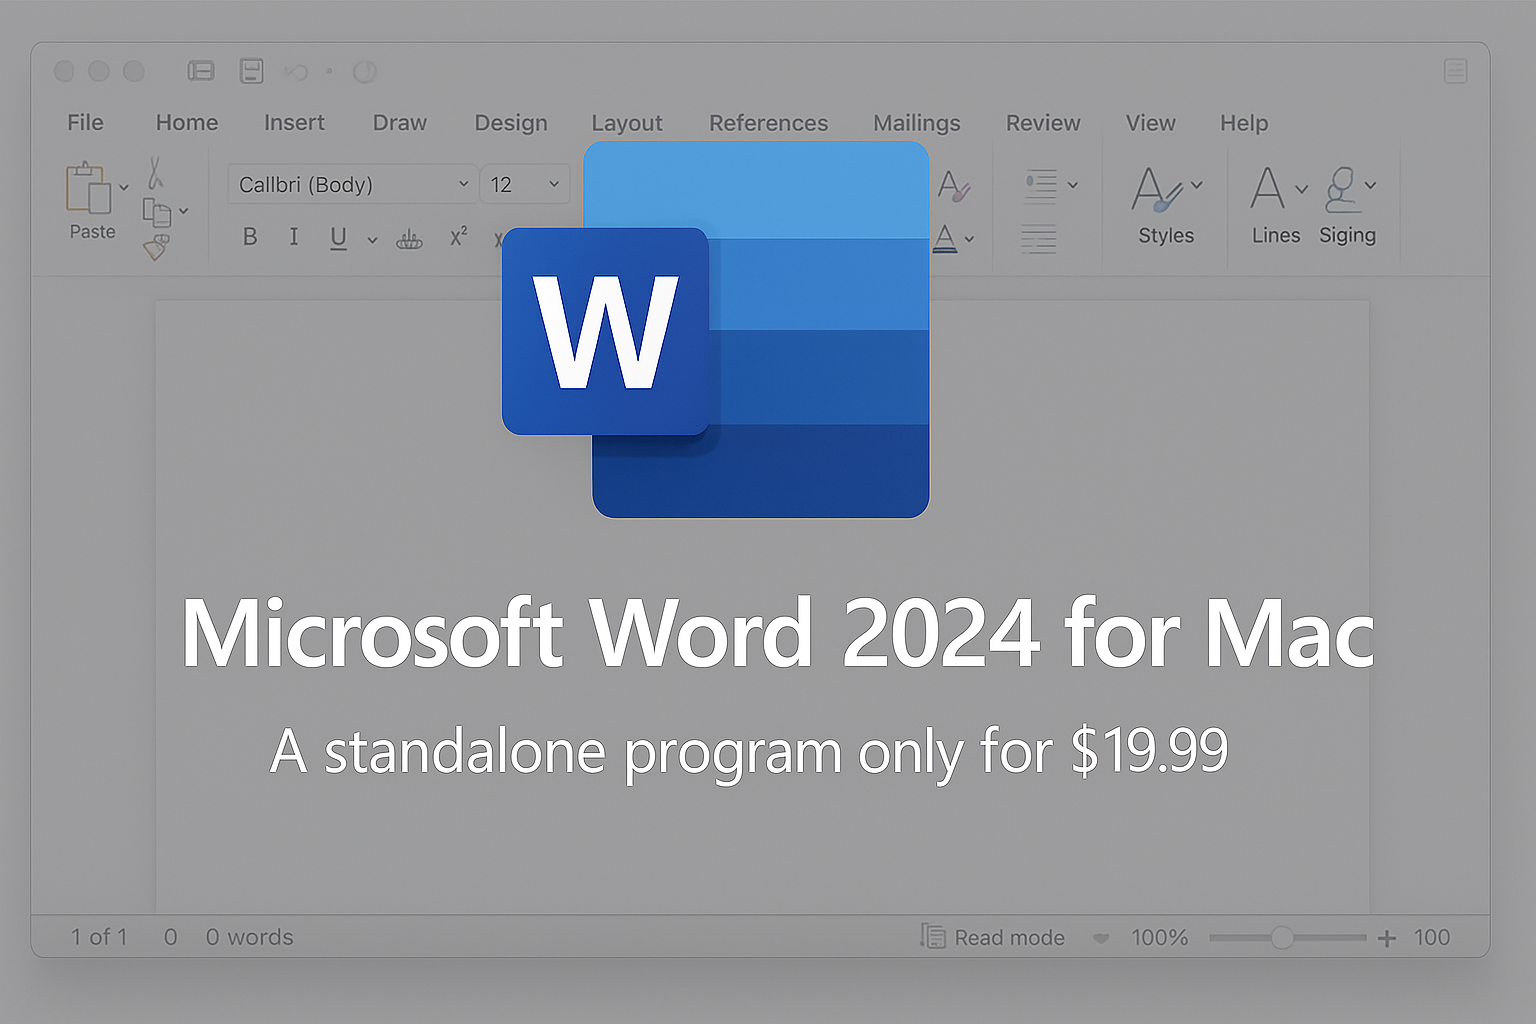Click the document icon at title bar right
The height and width of the screenshot is (1024, 1536).
coord(1456,70)
